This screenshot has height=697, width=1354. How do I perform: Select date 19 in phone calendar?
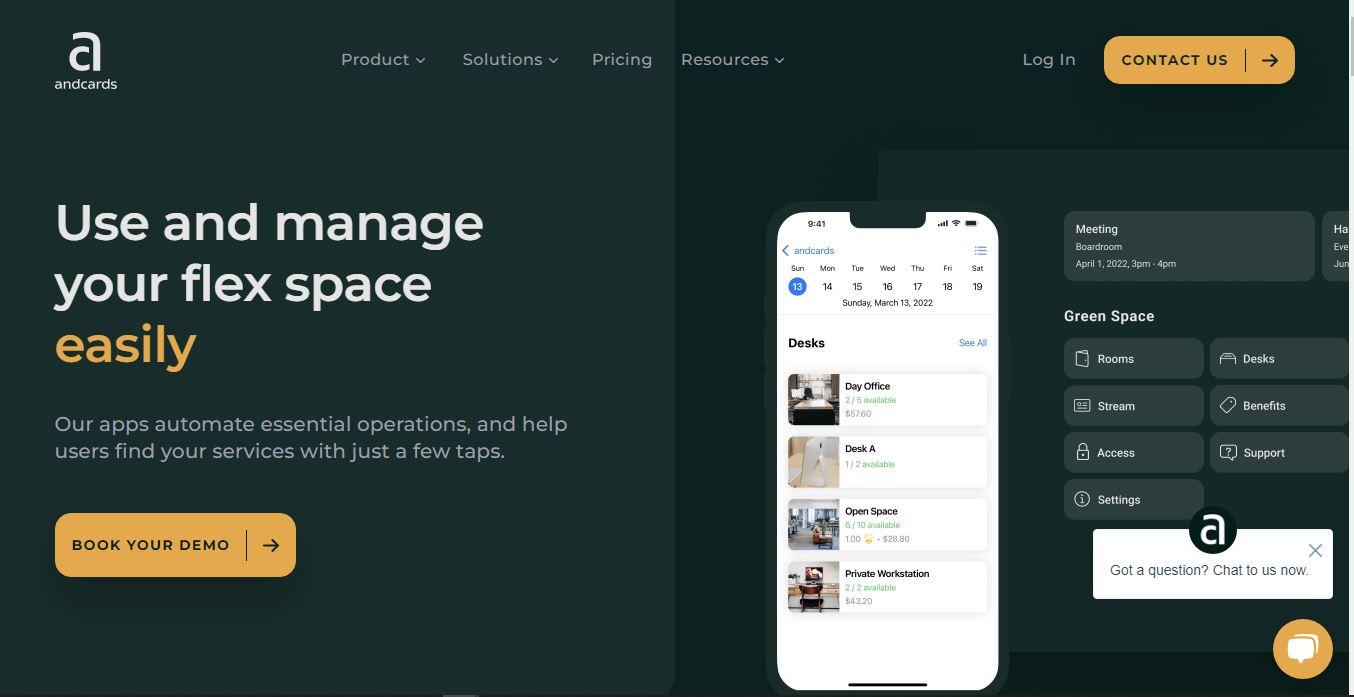[977, 286]
